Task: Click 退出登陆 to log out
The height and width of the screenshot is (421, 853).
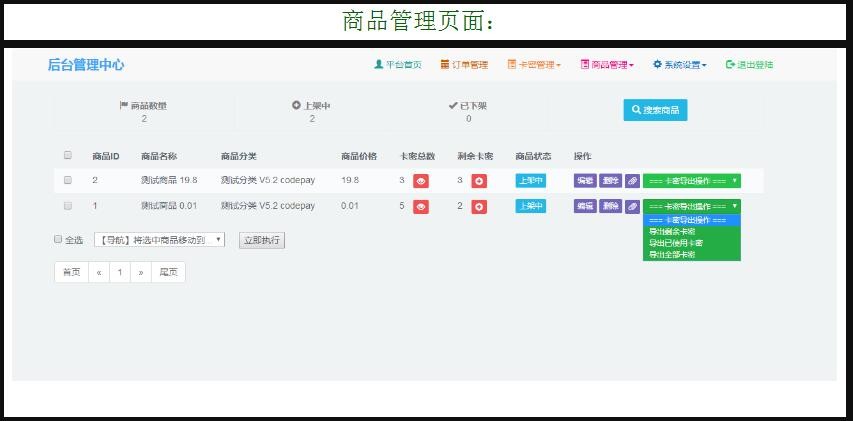Action: [x=749, y=65]
